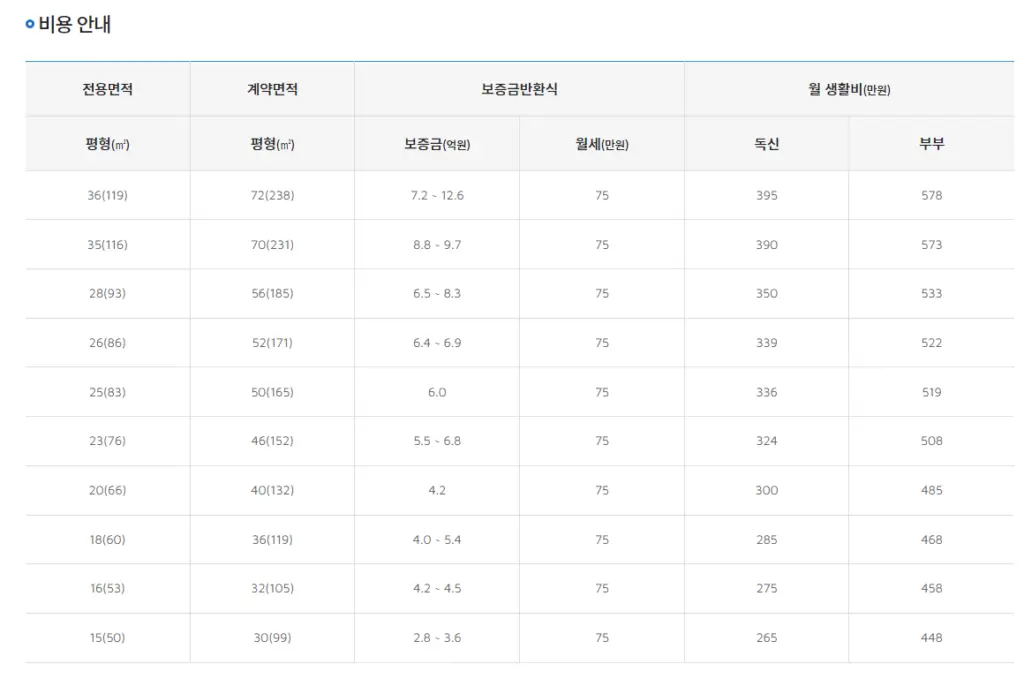Select the 40(132) contract area cell

[x=272, y=490]
